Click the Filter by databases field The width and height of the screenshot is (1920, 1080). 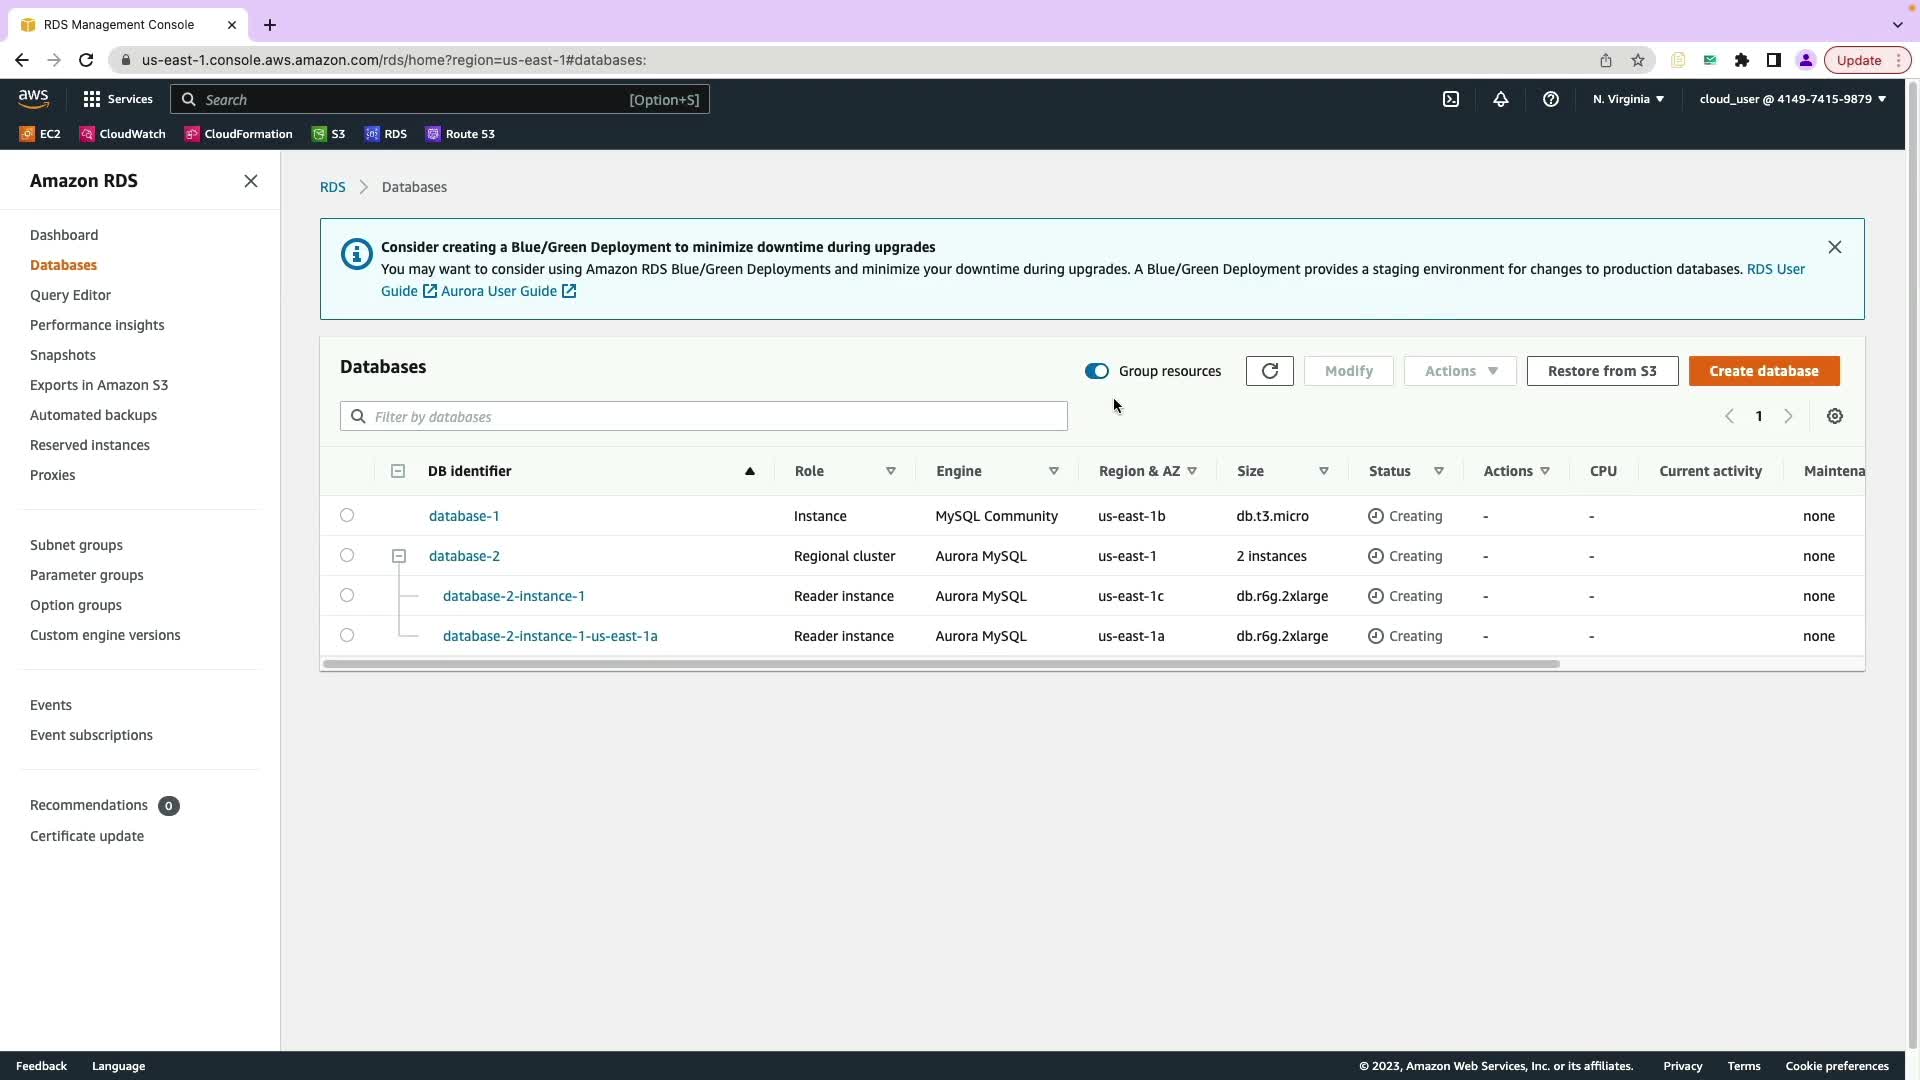pyautogui.click(x=704, y=416)
